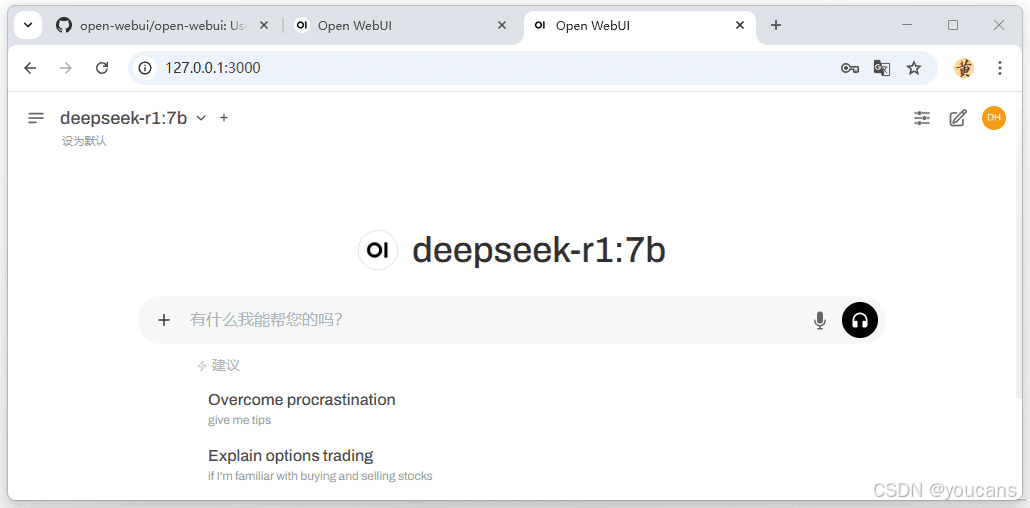Open the Chrome profile avatar
Viewport: 1030px width, 508px height.
click(964, 68)
